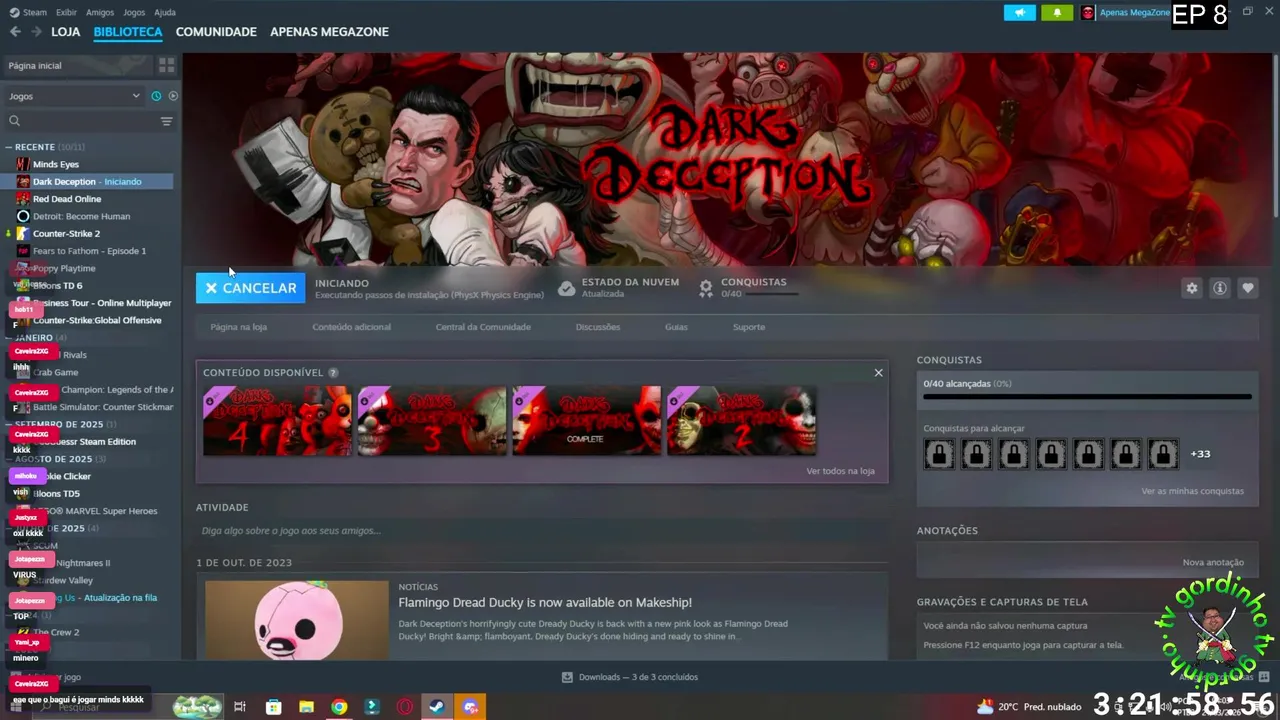Open Google Chrome from the taskbar
This screenshot has height=720, width=1280.
coord(339,707)
